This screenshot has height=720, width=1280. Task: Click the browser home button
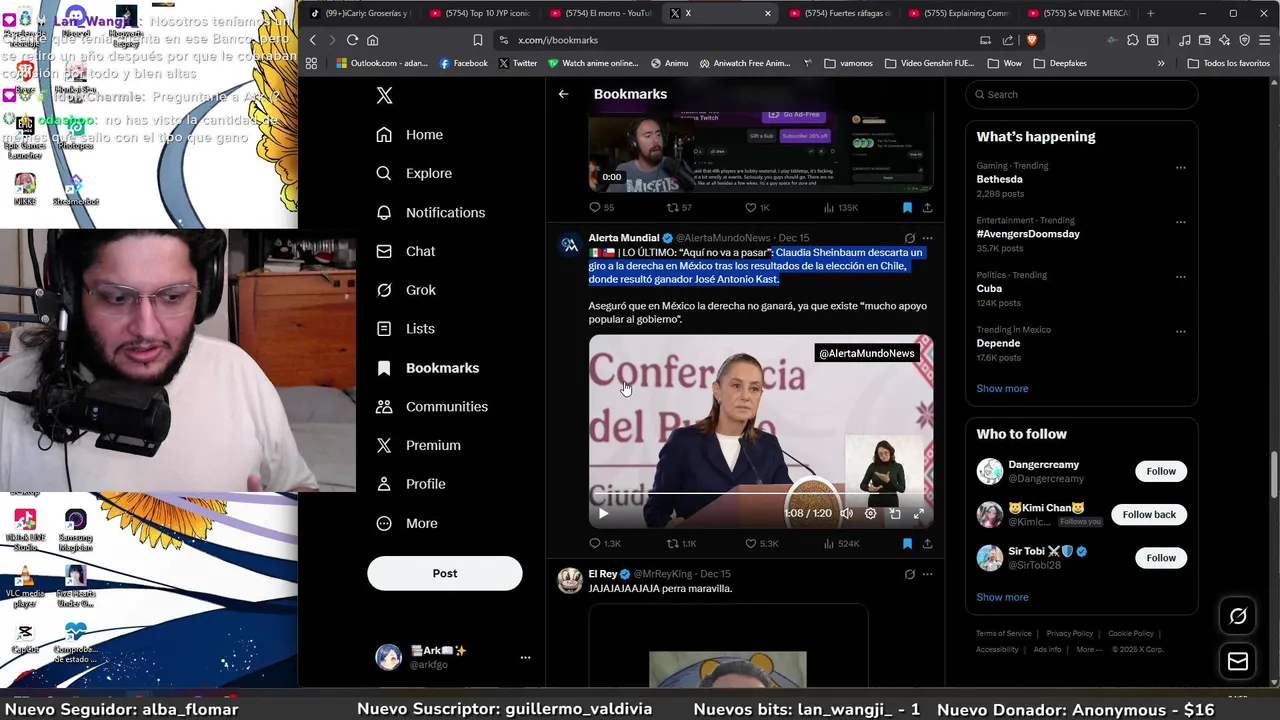[372, 40]
